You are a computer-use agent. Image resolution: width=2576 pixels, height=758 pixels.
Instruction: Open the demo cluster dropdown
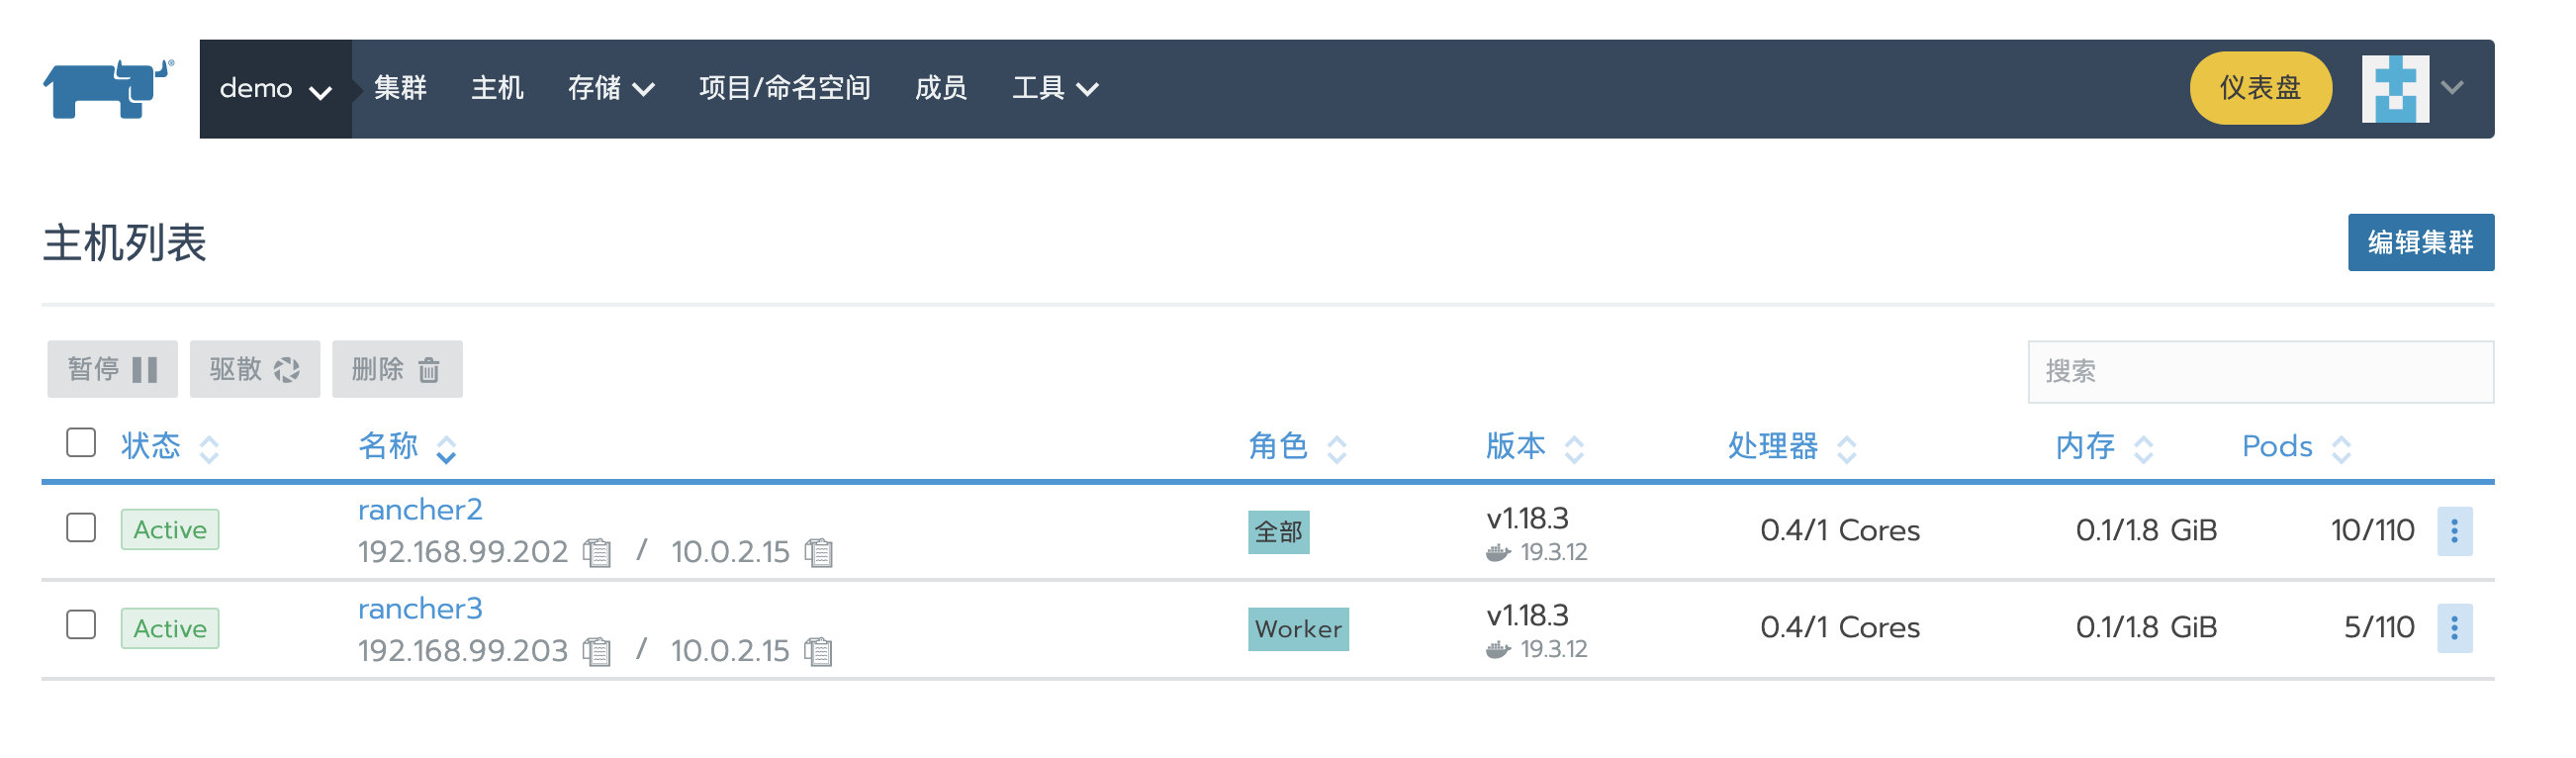click(275, 89)
